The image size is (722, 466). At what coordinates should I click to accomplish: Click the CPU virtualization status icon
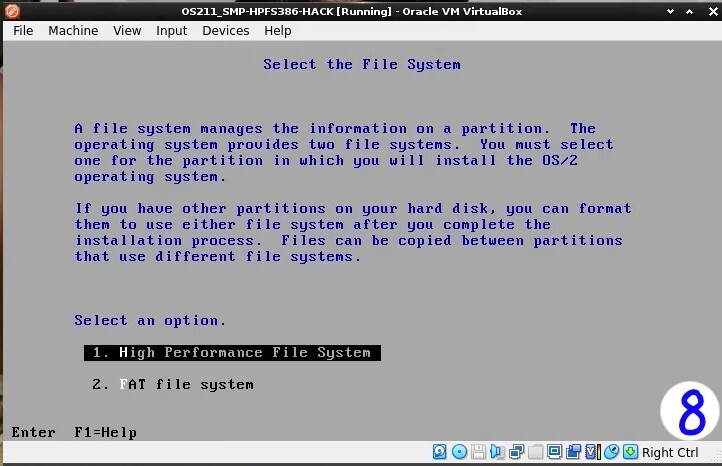(x=593, y=452)
